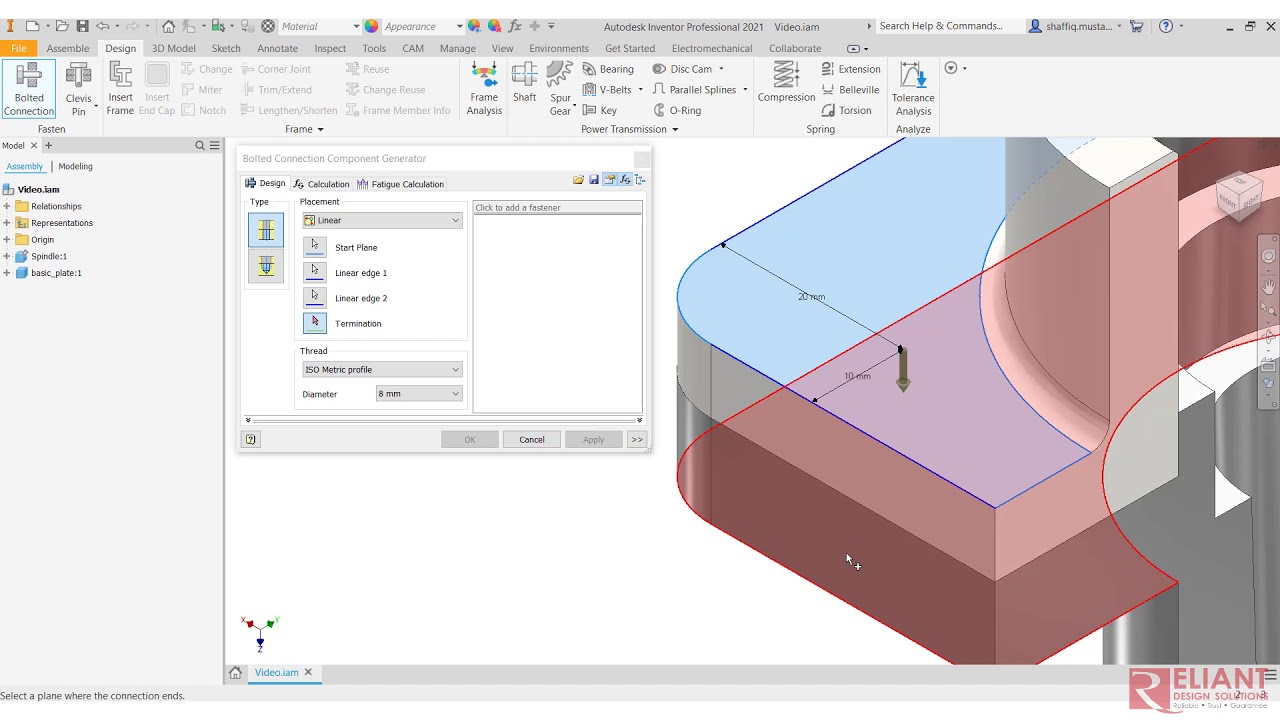Activate Termination selection button

315,323
